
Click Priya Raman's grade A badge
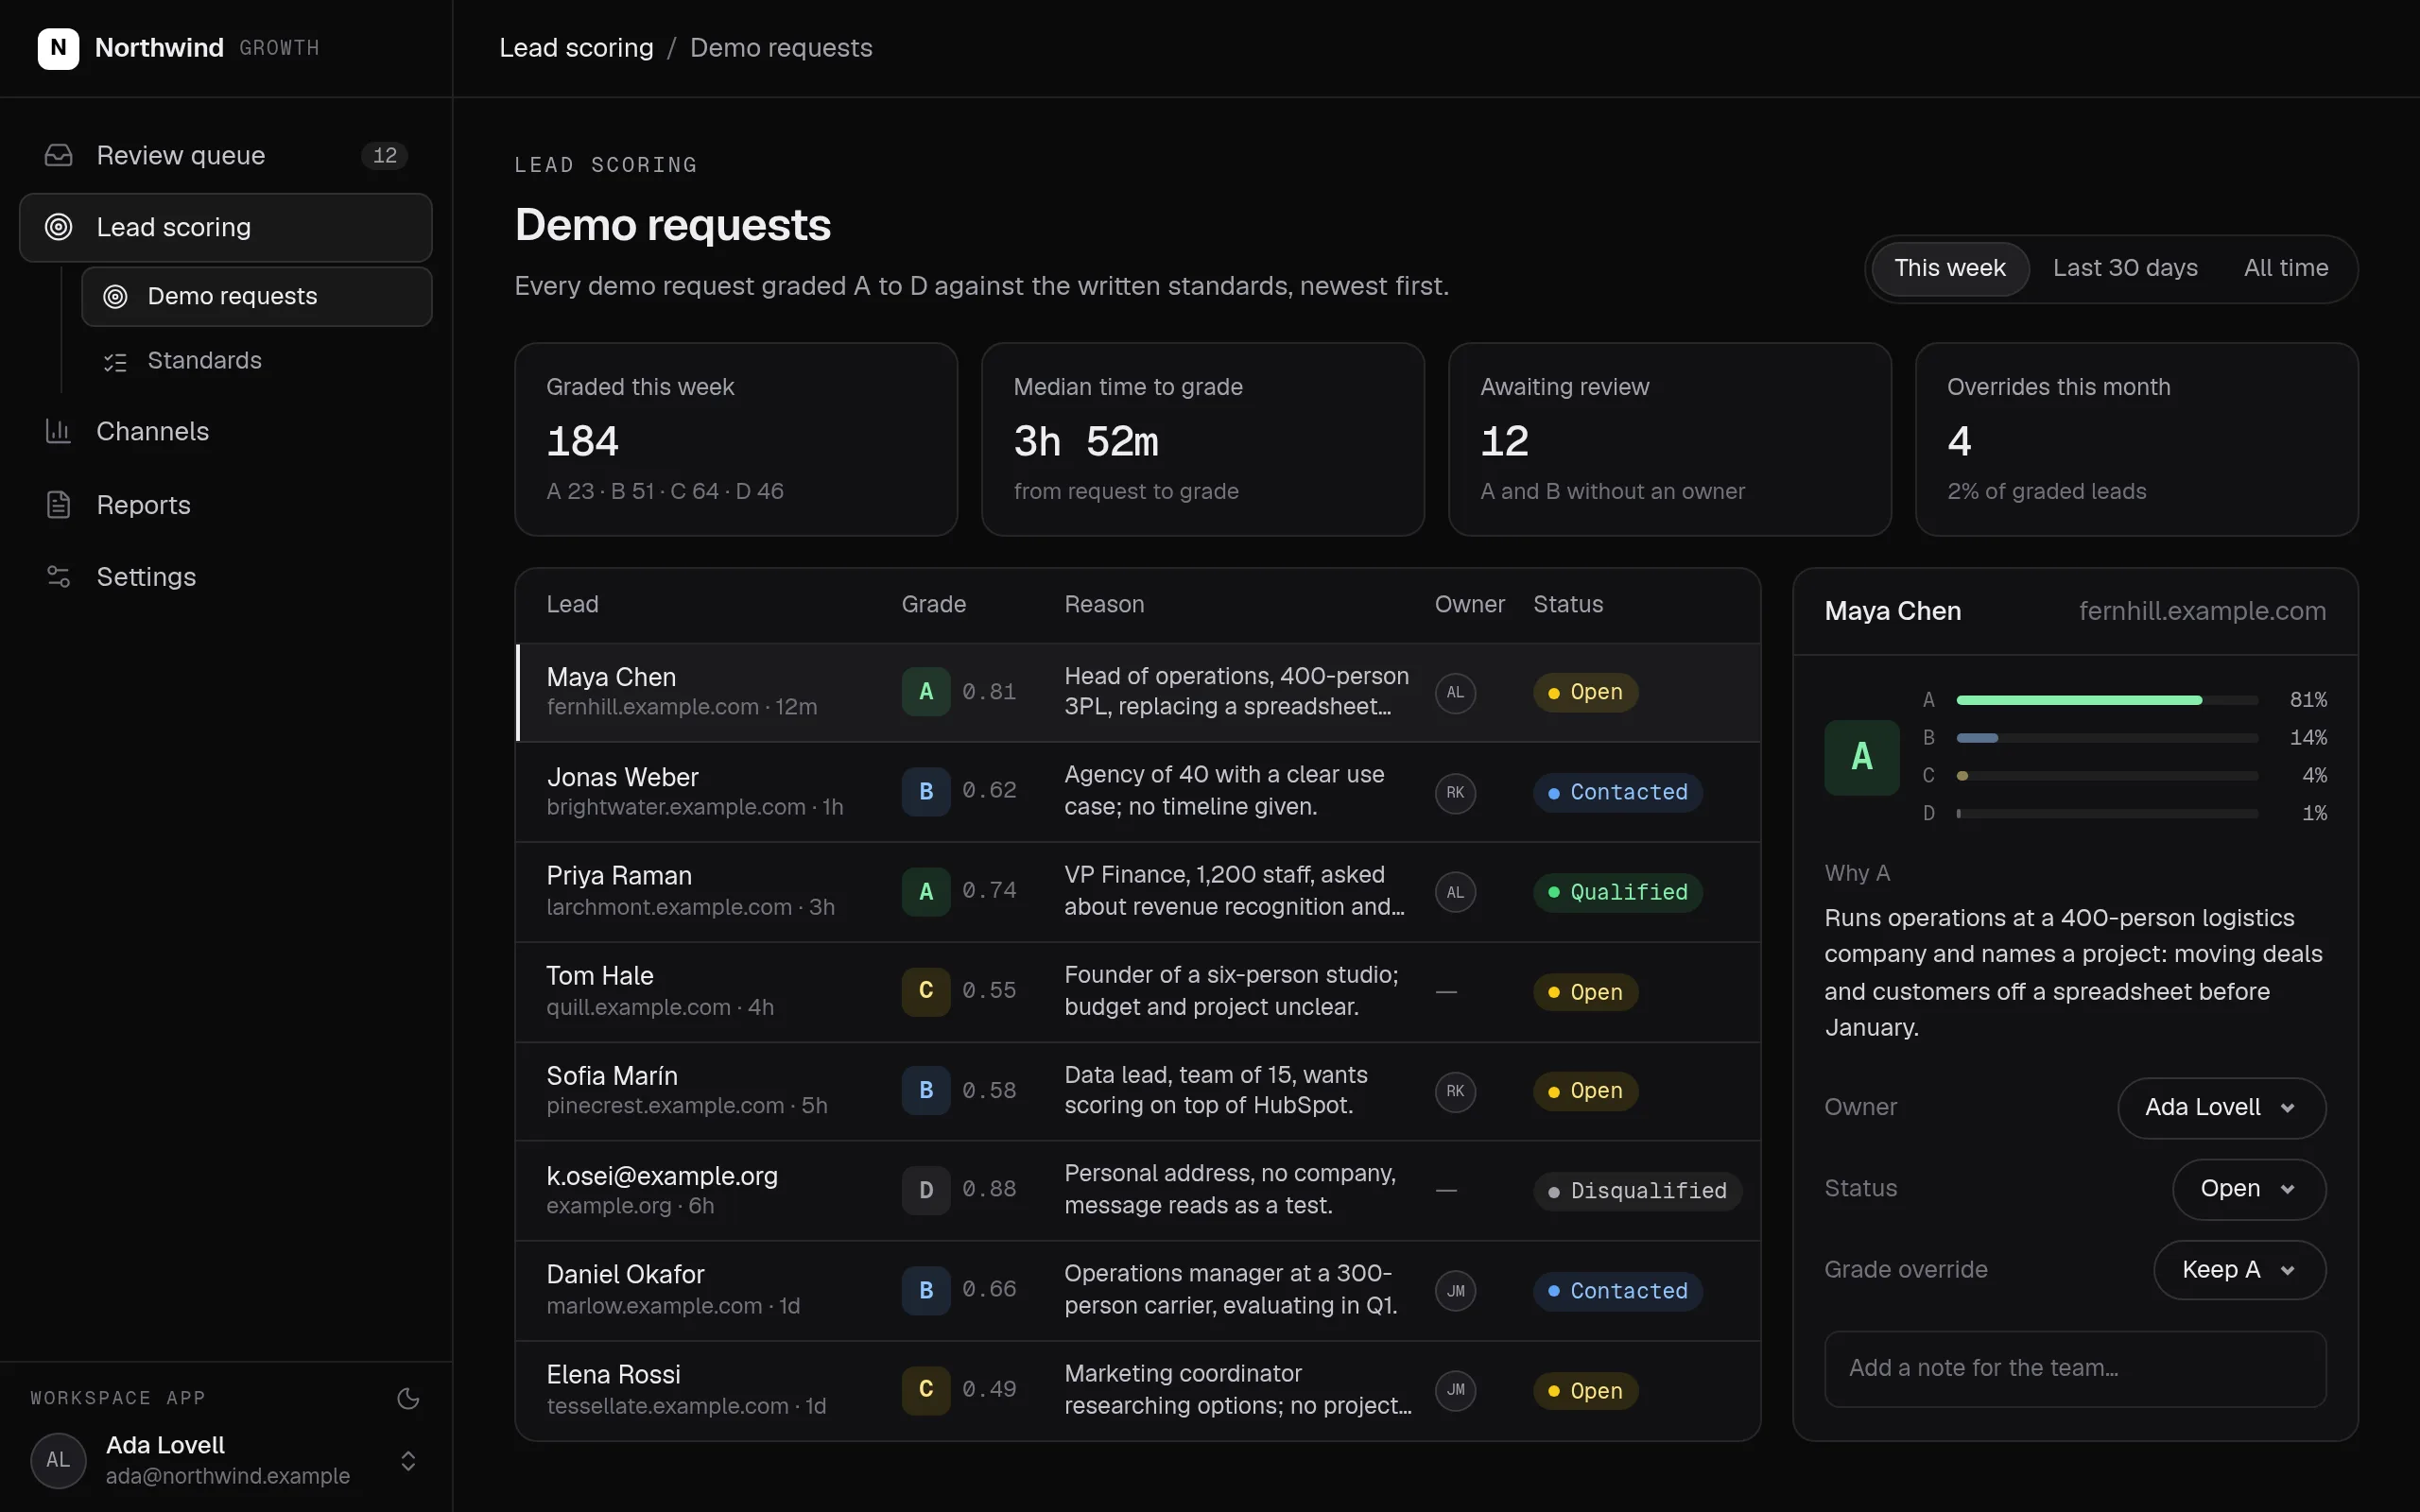926,891
